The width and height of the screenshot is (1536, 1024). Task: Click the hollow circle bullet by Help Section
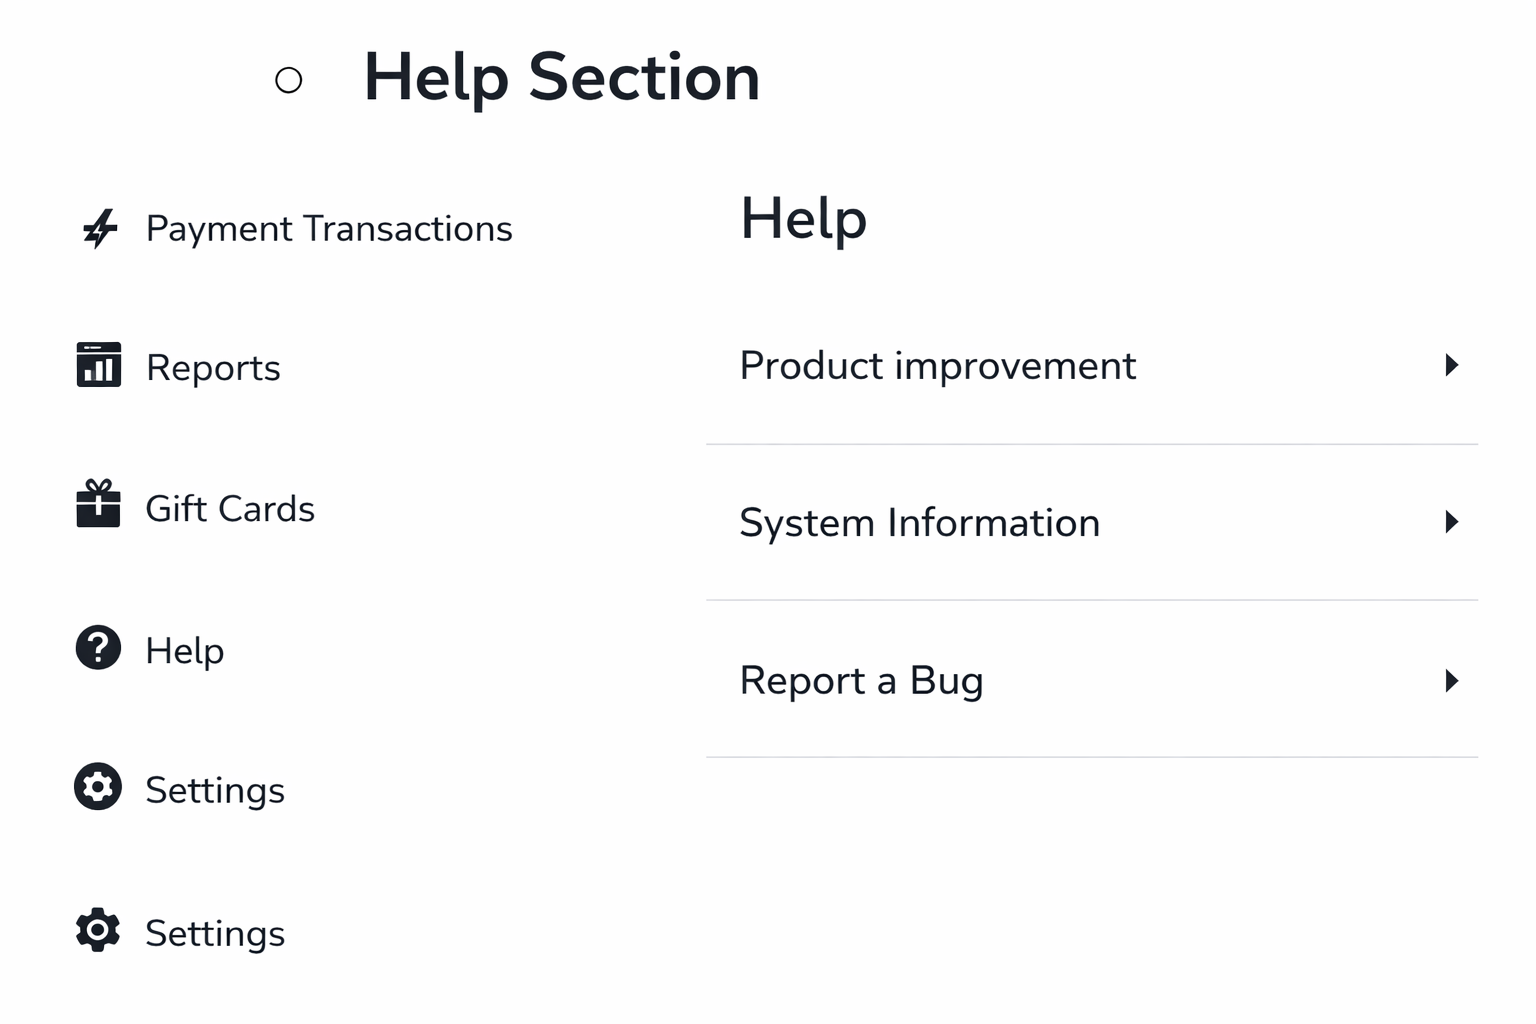point(289,80)
